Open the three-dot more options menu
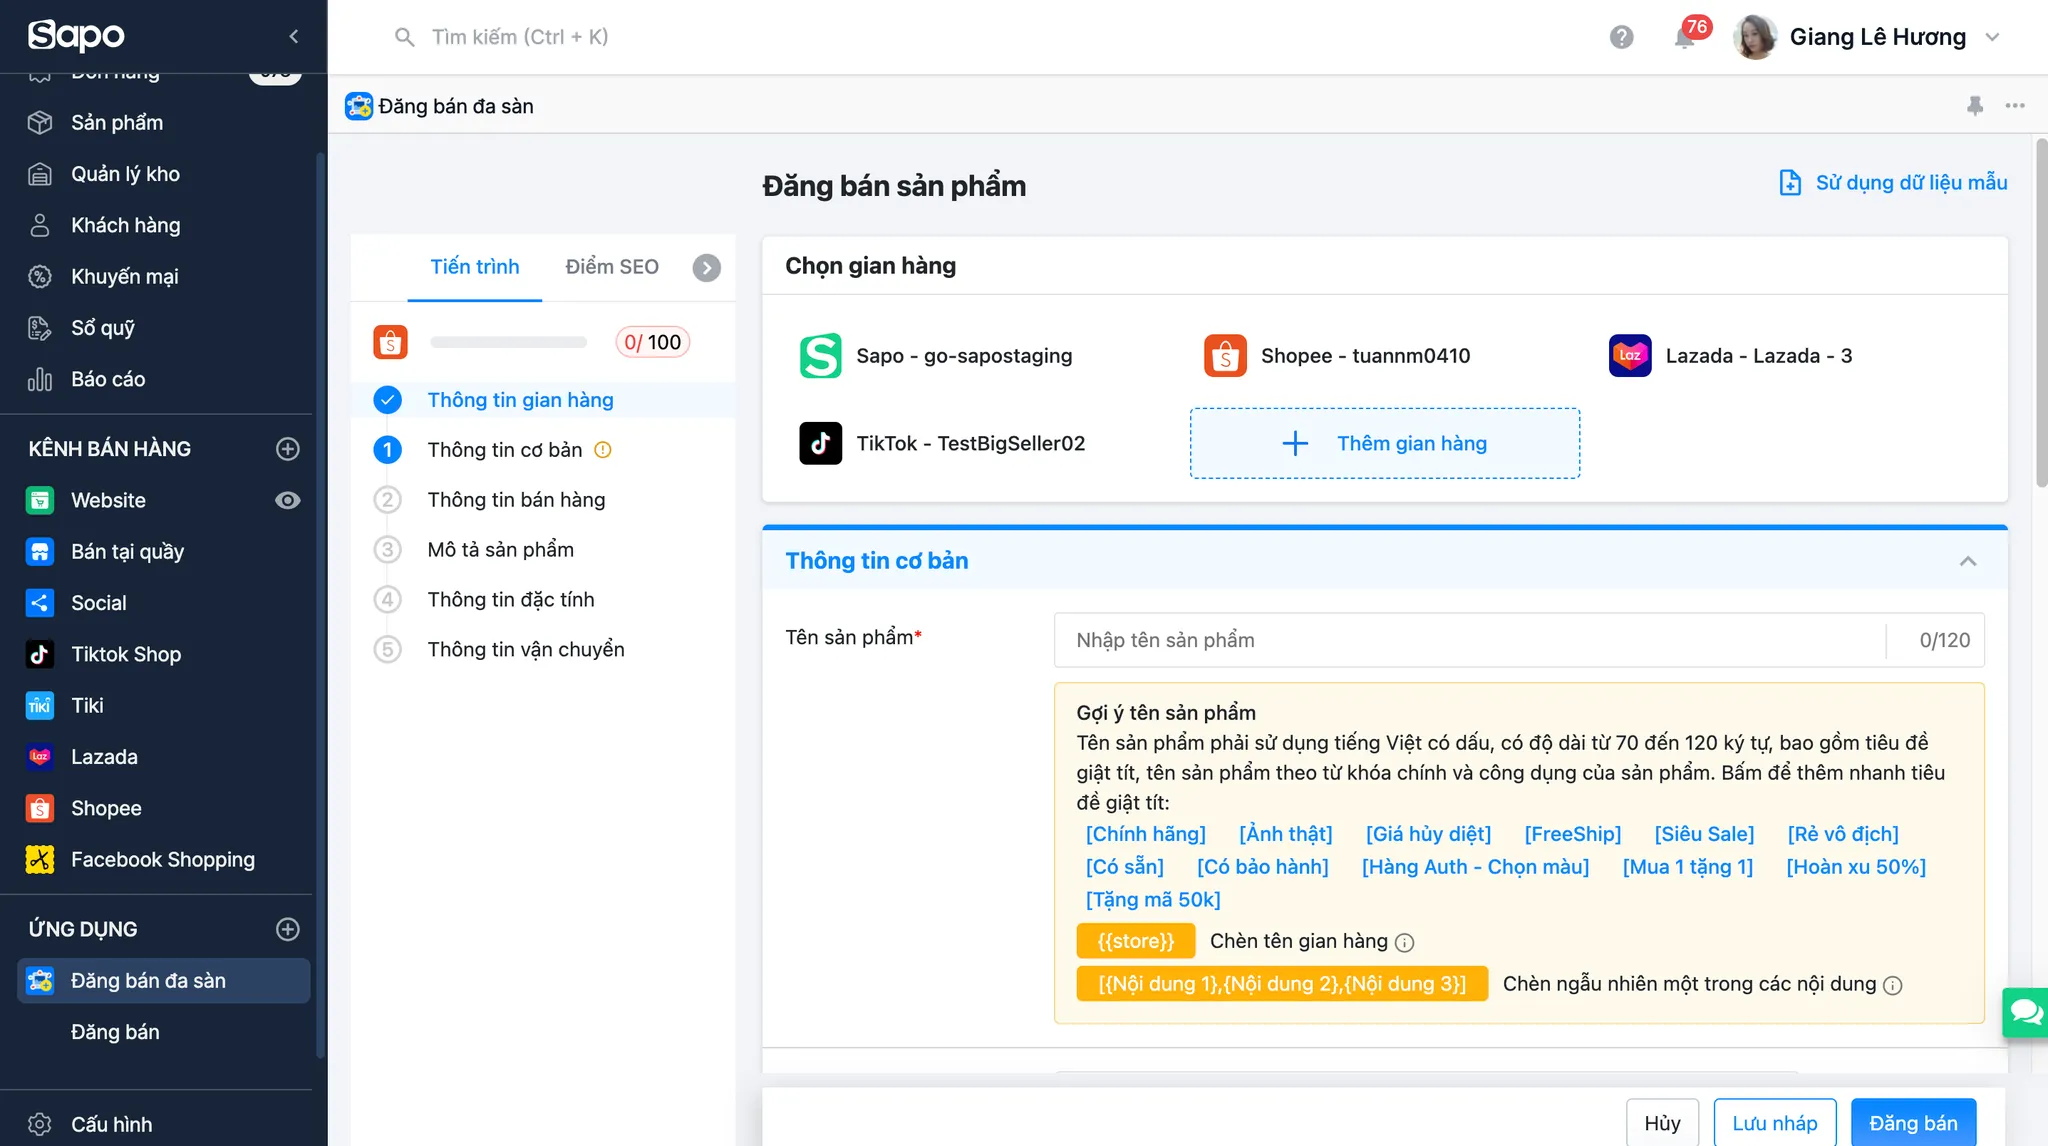This screenshot has height=1146, width=2048. tap(2015, 105)
